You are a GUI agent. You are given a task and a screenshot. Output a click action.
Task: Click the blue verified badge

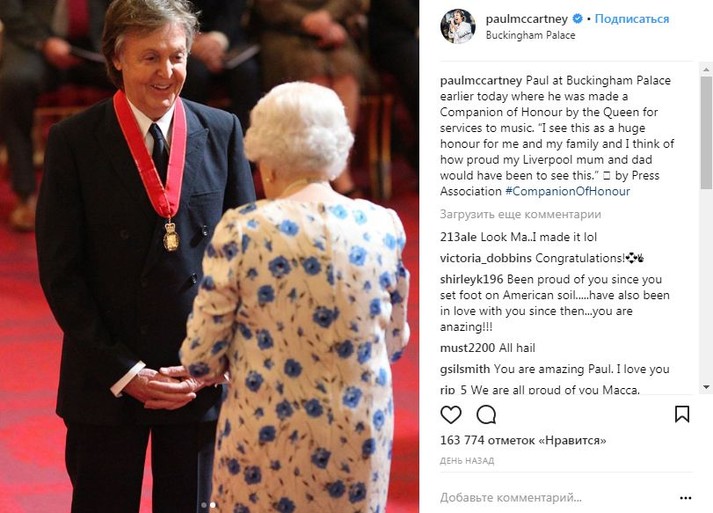point(577,19)
